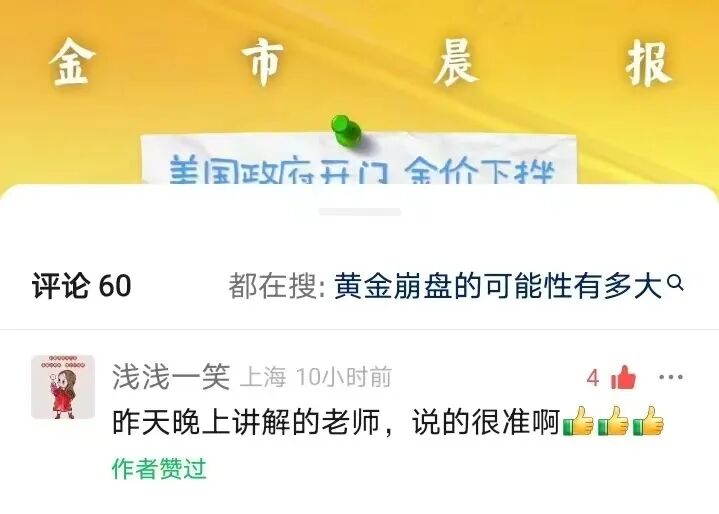Tap the magnifier search icon
This screenshot has width=719, height=514.
click(675, 283)
